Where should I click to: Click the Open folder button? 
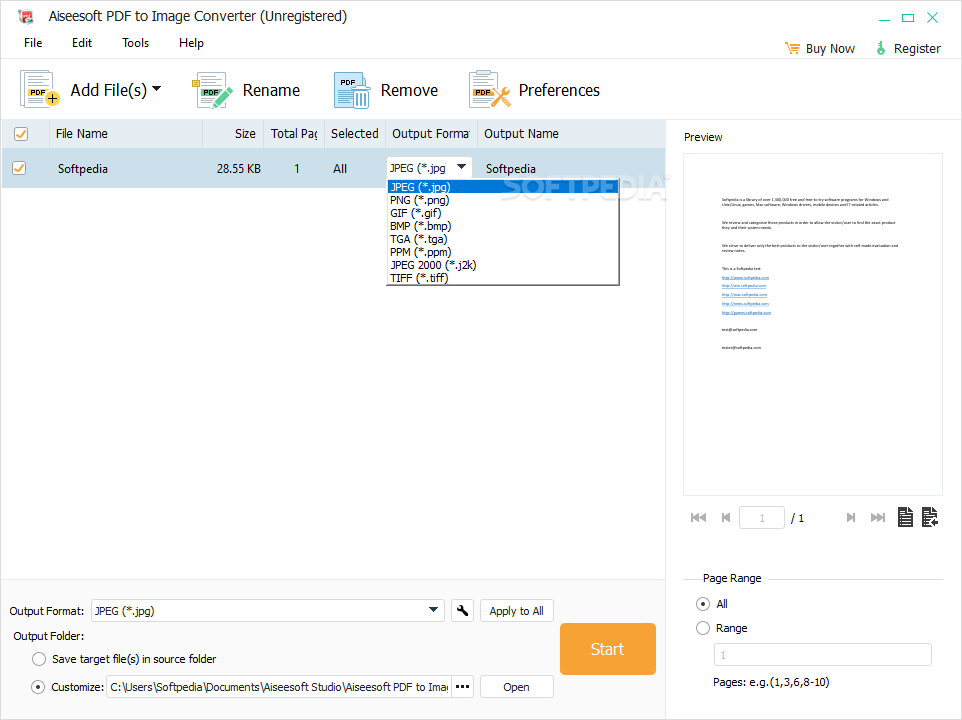[x=517, y=687]
